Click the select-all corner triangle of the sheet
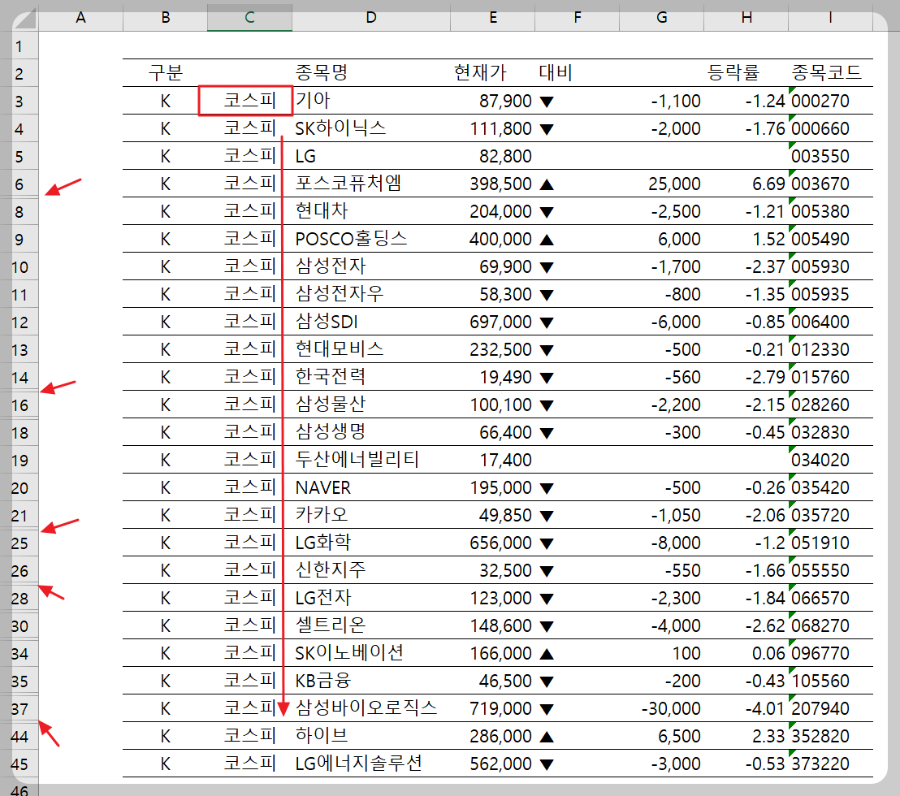This screenshot has width=900, height=796. point(25,18)
